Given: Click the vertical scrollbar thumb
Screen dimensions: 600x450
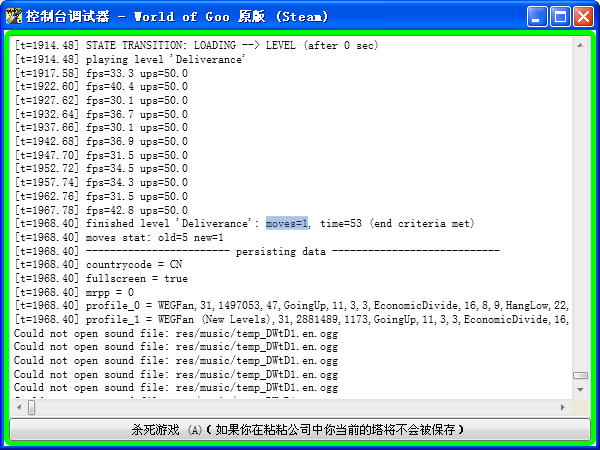Looking at the screenshot, I should (579, 375).
